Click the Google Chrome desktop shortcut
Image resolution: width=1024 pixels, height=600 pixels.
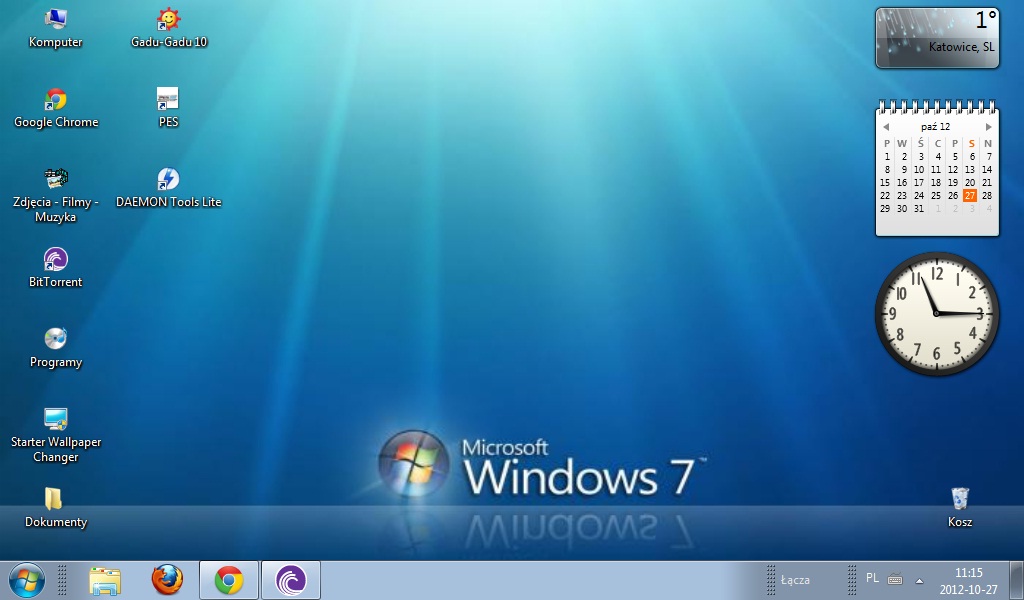(56, 100)
